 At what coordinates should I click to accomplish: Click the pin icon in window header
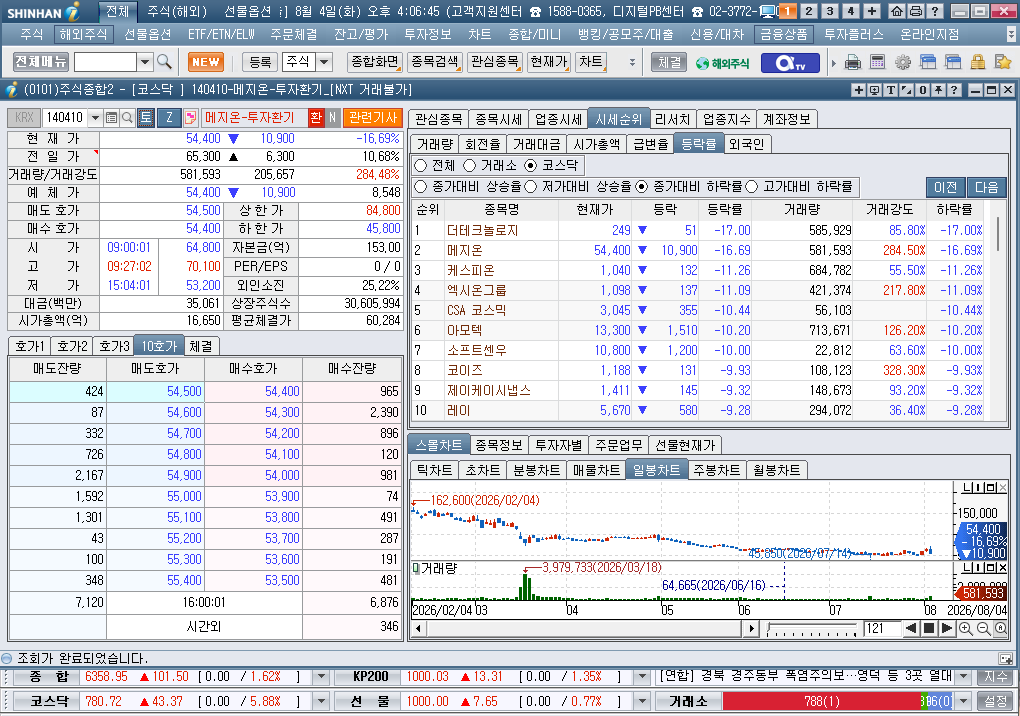click(939, 90)
